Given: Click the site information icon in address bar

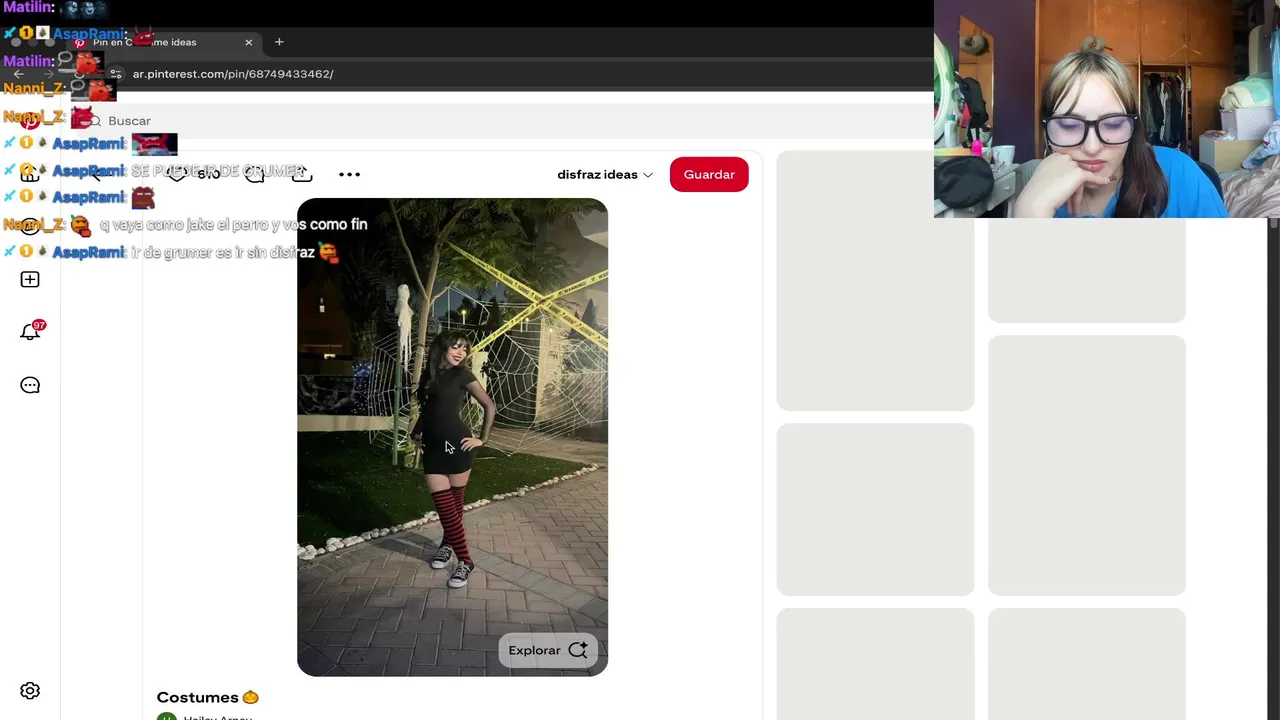Looking at the screenshot, I should [116, 74].
